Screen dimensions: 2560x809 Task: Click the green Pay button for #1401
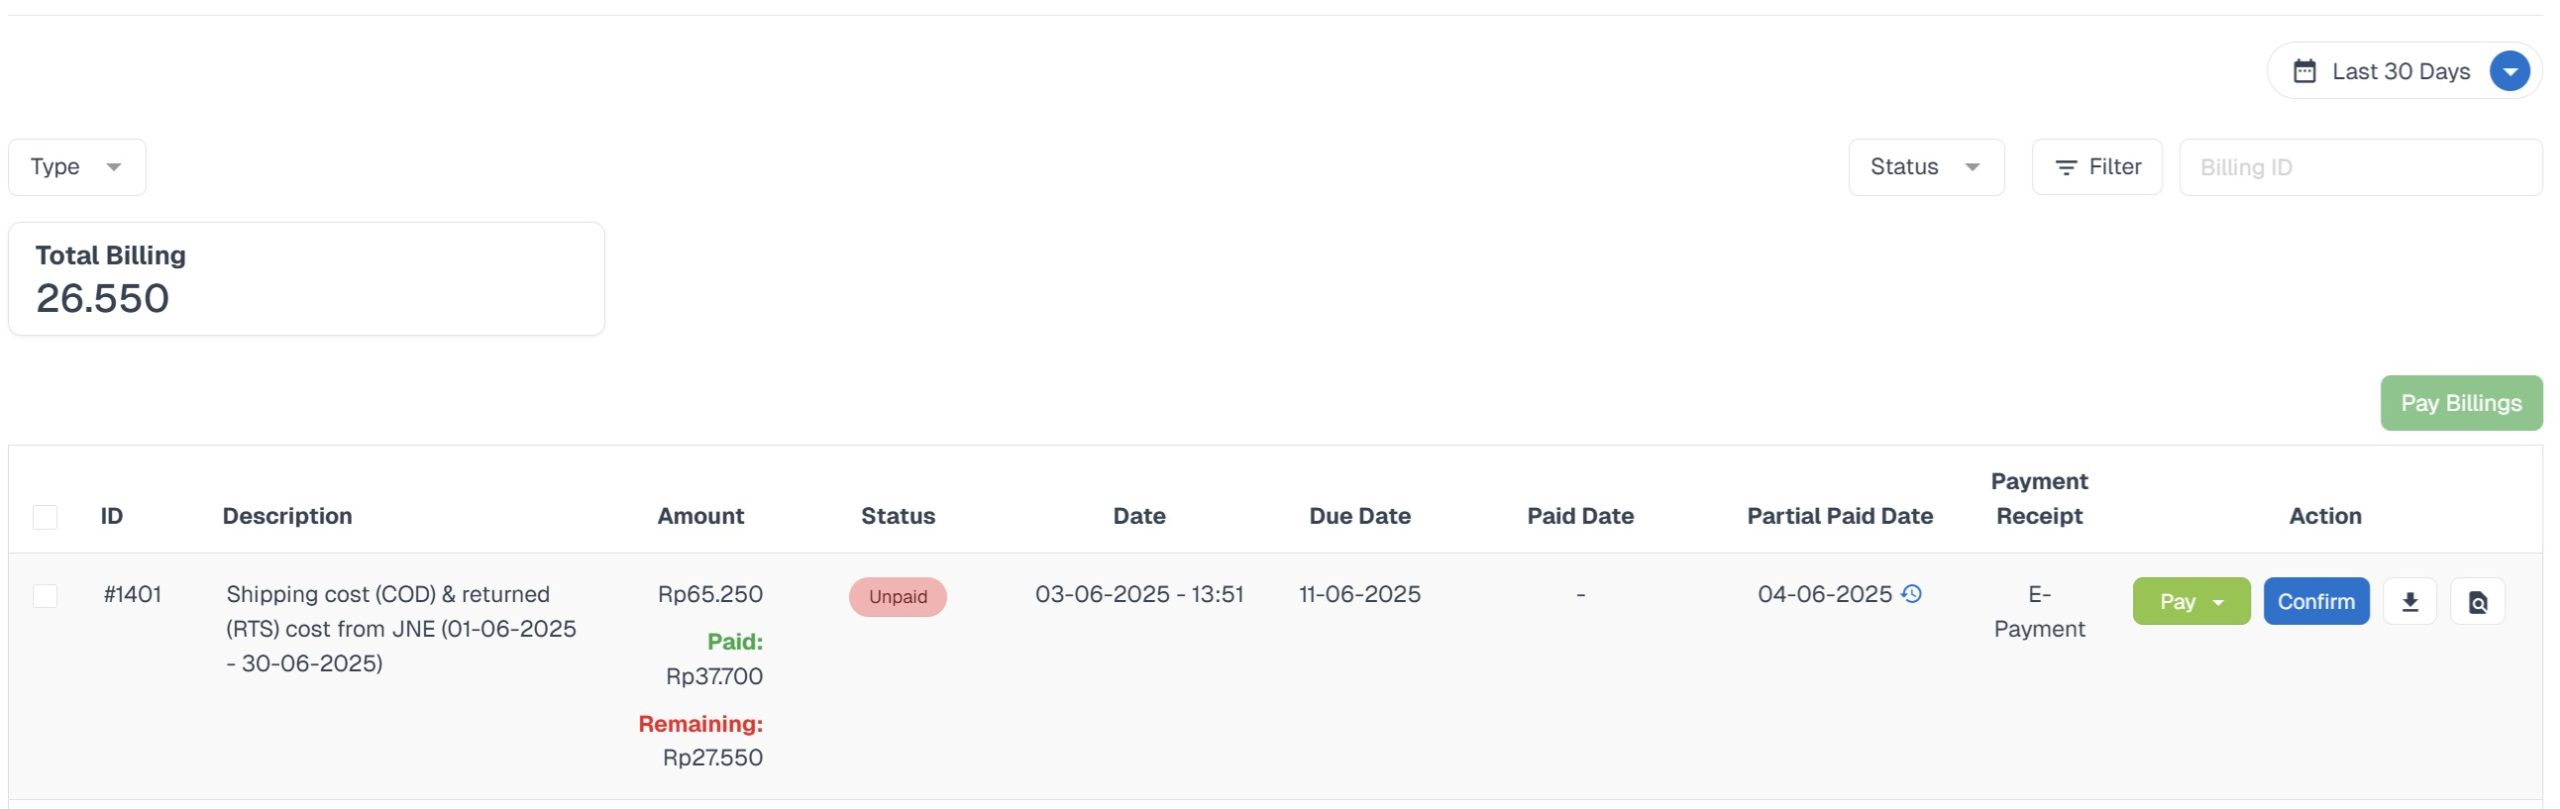pyautogui.click(x=2176, y=602)
